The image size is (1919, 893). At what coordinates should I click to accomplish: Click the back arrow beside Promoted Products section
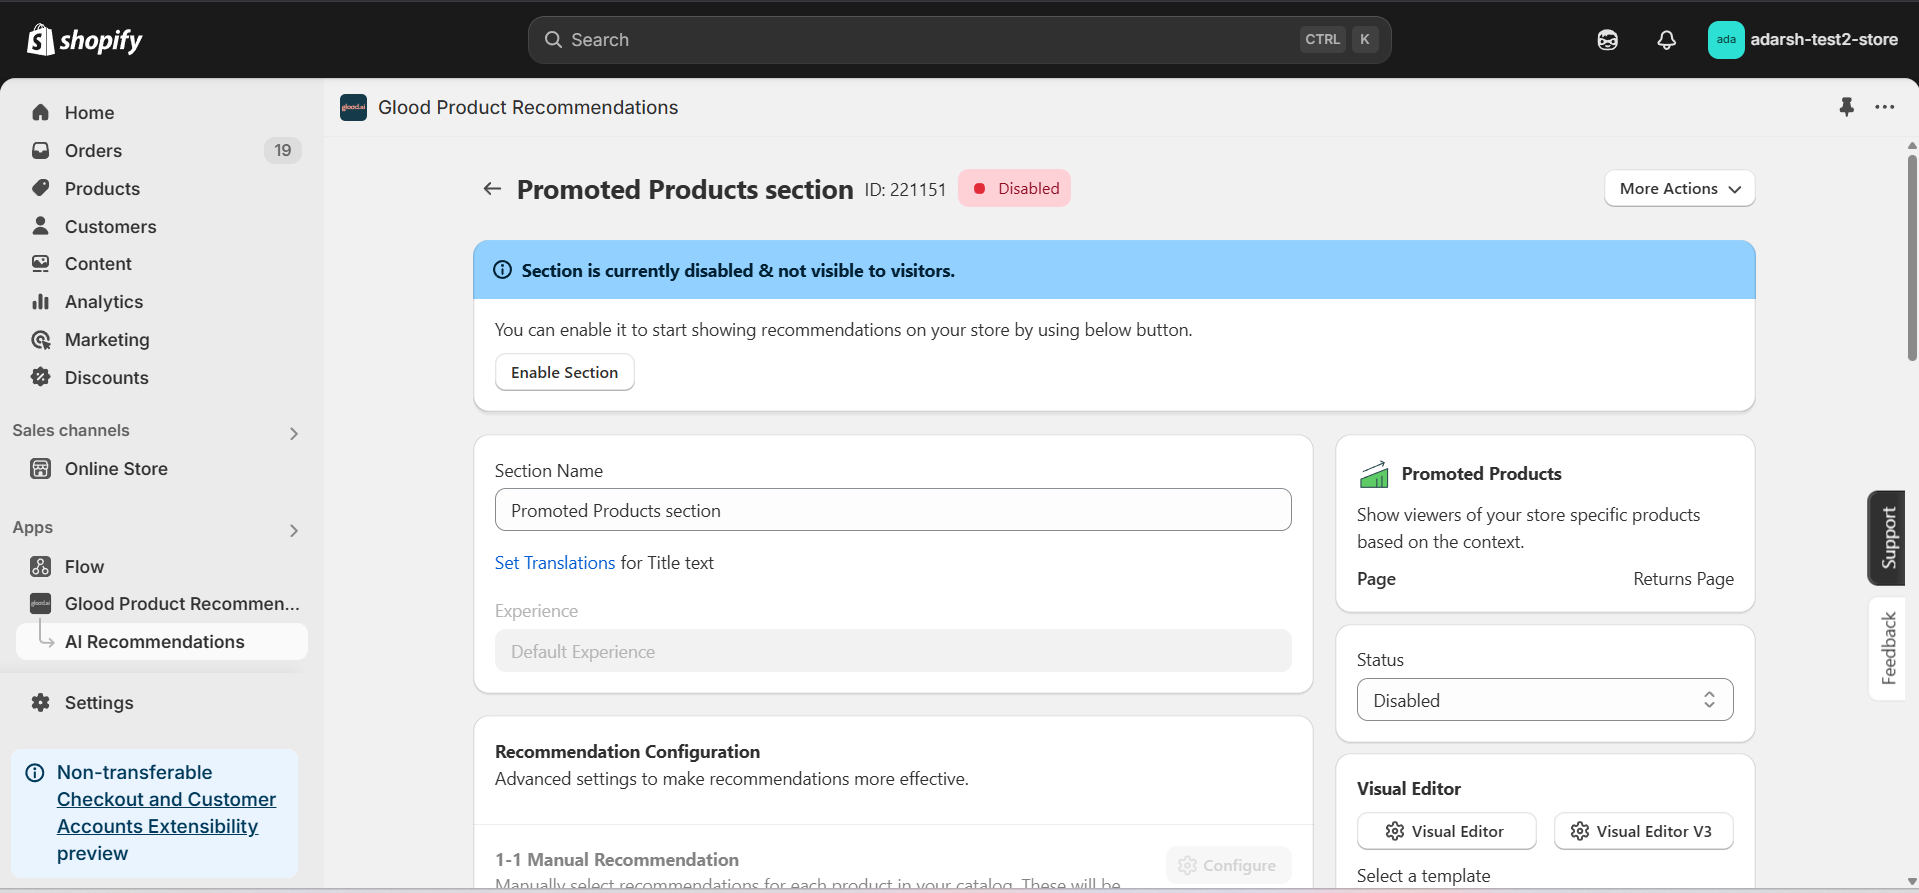coord(492,189)
